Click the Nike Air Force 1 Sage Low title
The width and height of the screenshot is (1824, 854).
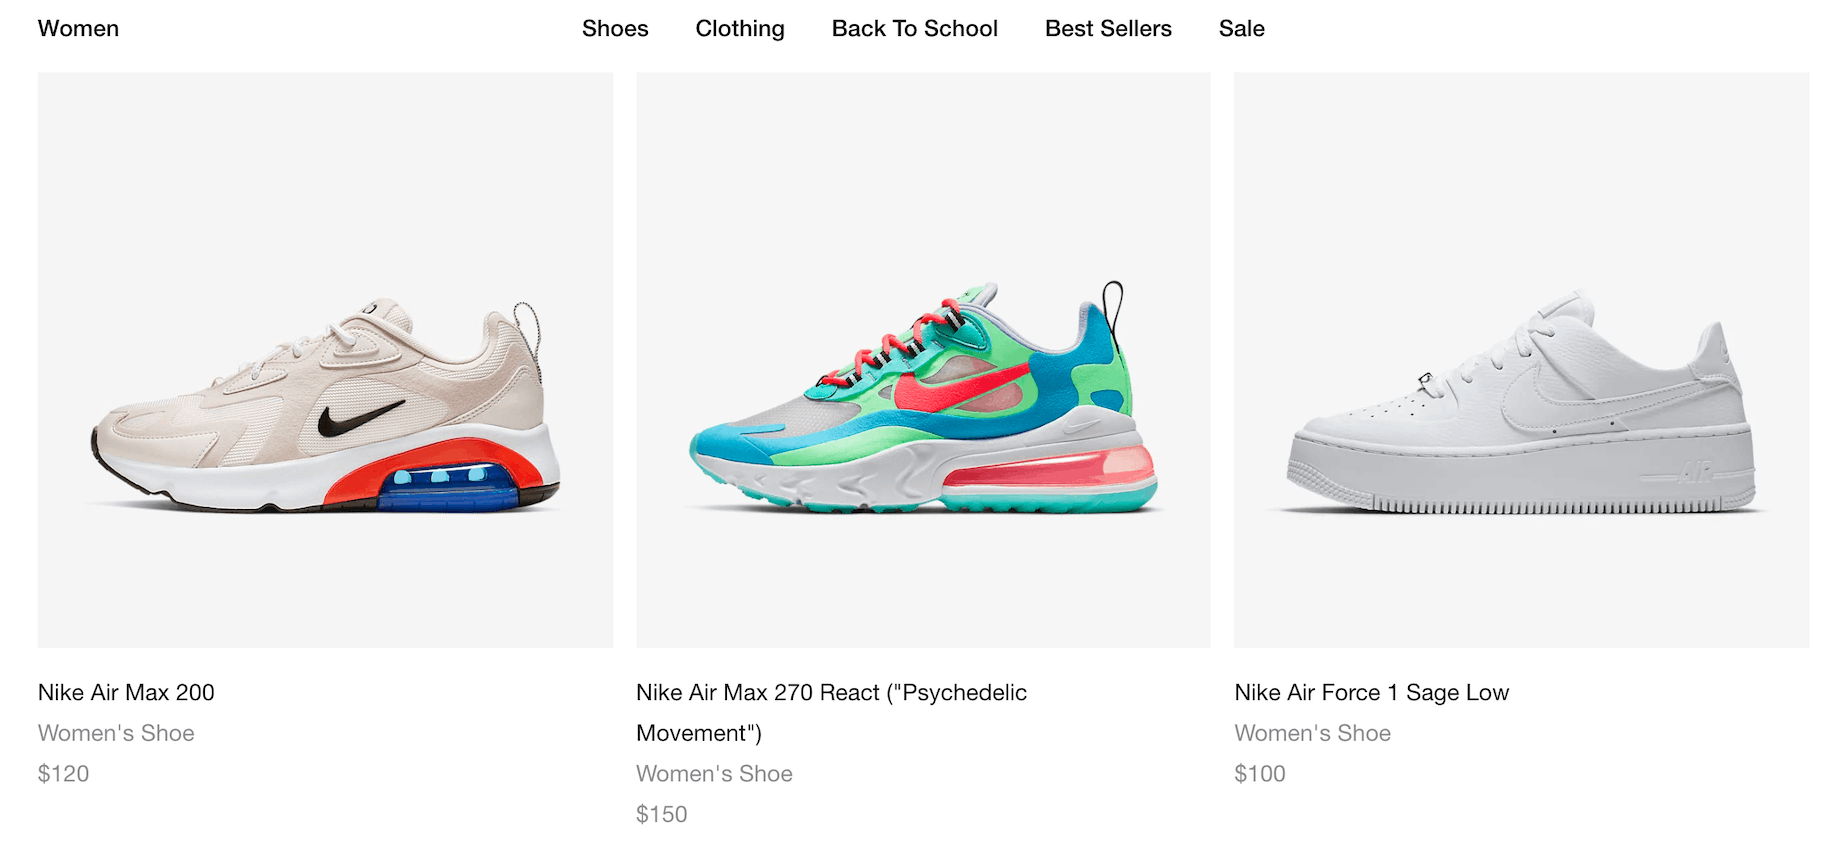coord(1371,692)
